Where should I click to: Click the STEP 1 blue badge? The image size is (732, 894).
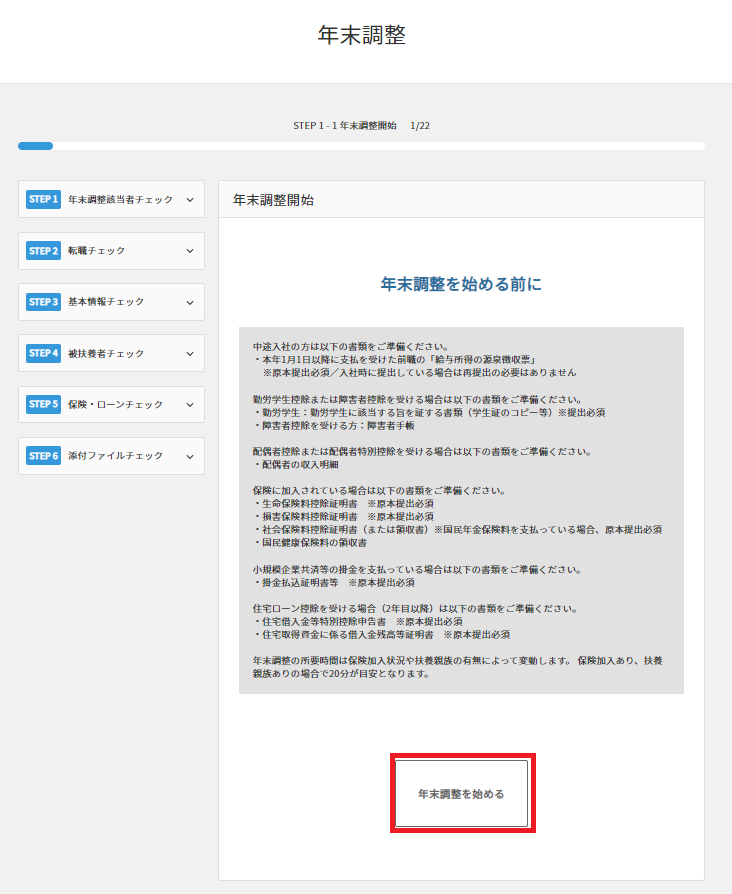[44, 199]
